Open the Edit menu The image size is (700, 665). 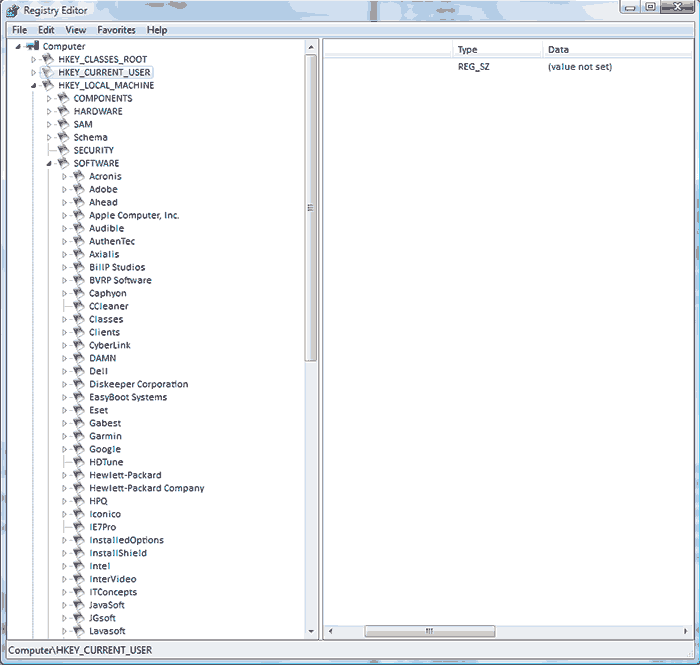coord(46,30)
